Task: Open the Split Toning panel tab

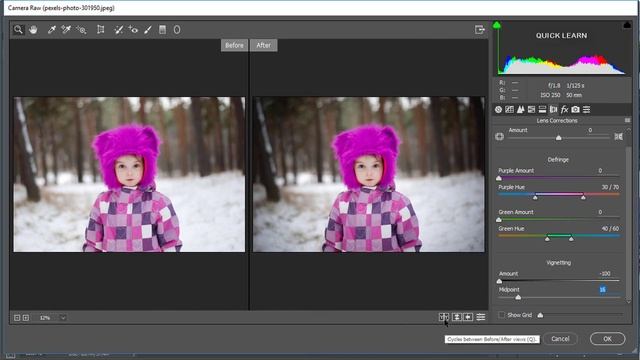Action: 542,109
